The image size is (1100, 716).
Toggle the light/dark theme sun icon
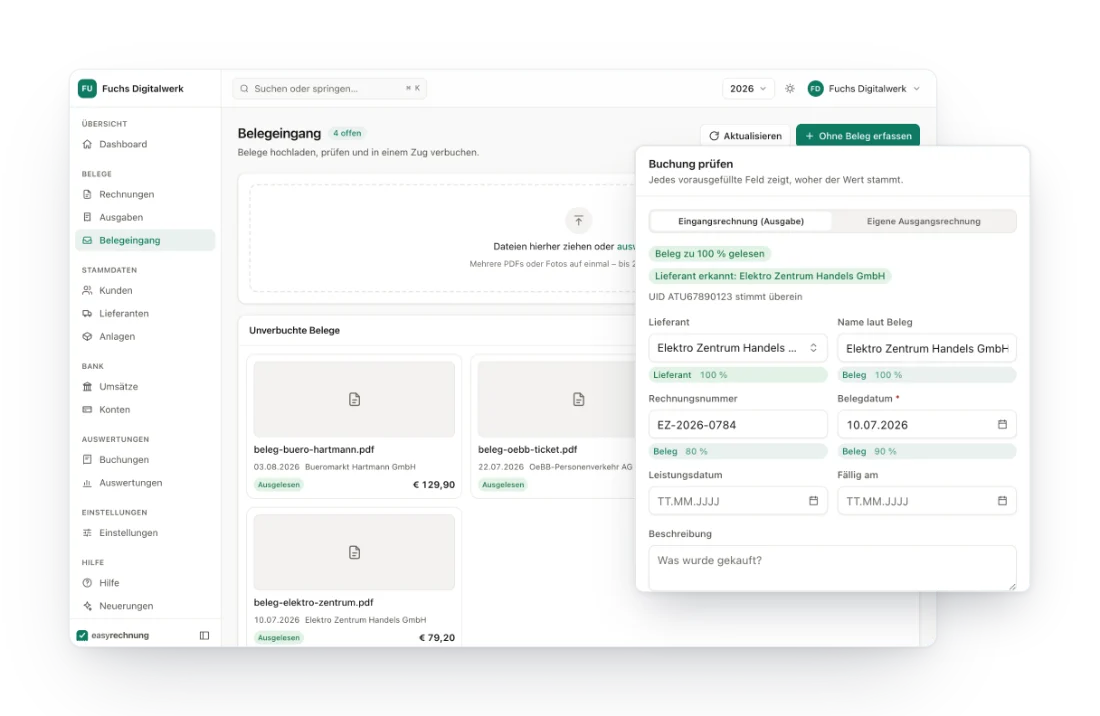pos(790,88)
